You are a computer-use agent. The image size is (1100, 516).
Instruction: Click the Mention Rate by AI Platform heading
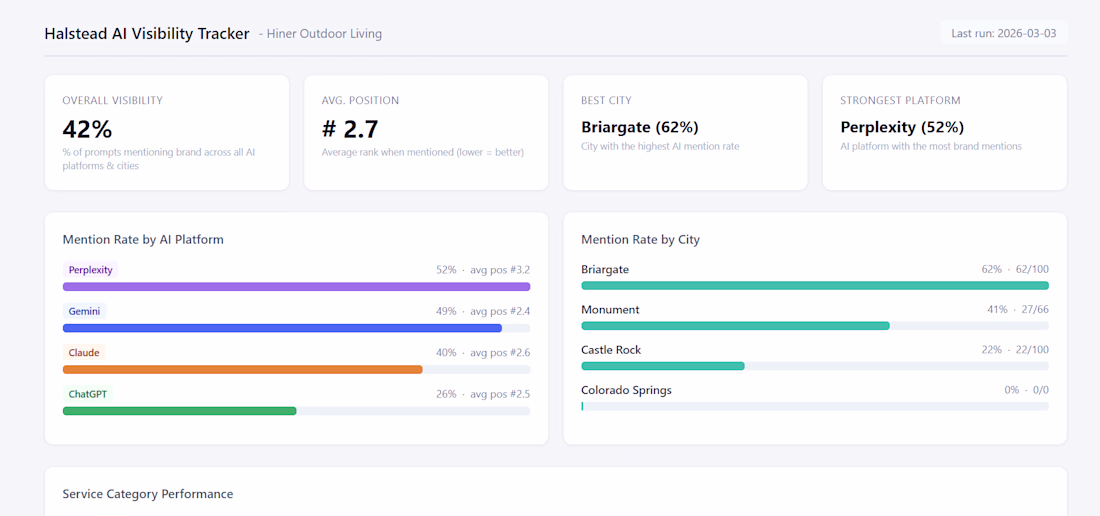[143, 240]
